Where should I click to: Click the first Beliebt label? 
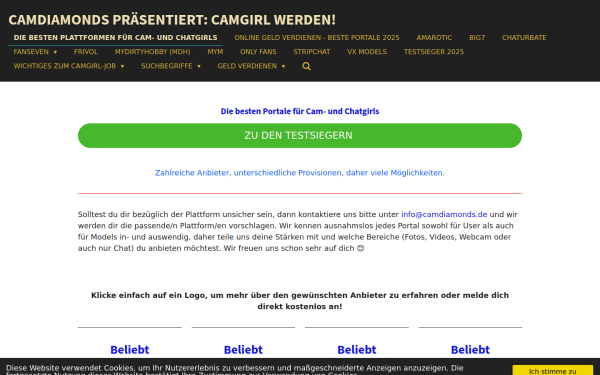tap(130, 350)
